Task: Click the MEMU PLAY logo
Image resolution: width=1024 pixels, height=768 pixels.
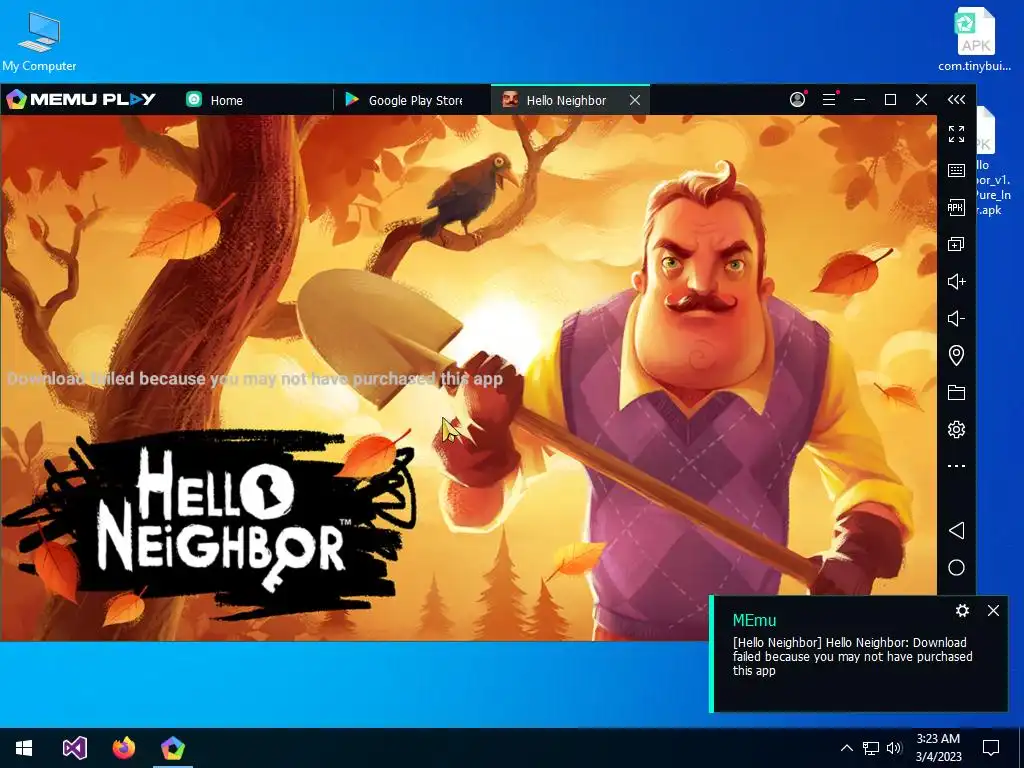Action: click(81, 99)
